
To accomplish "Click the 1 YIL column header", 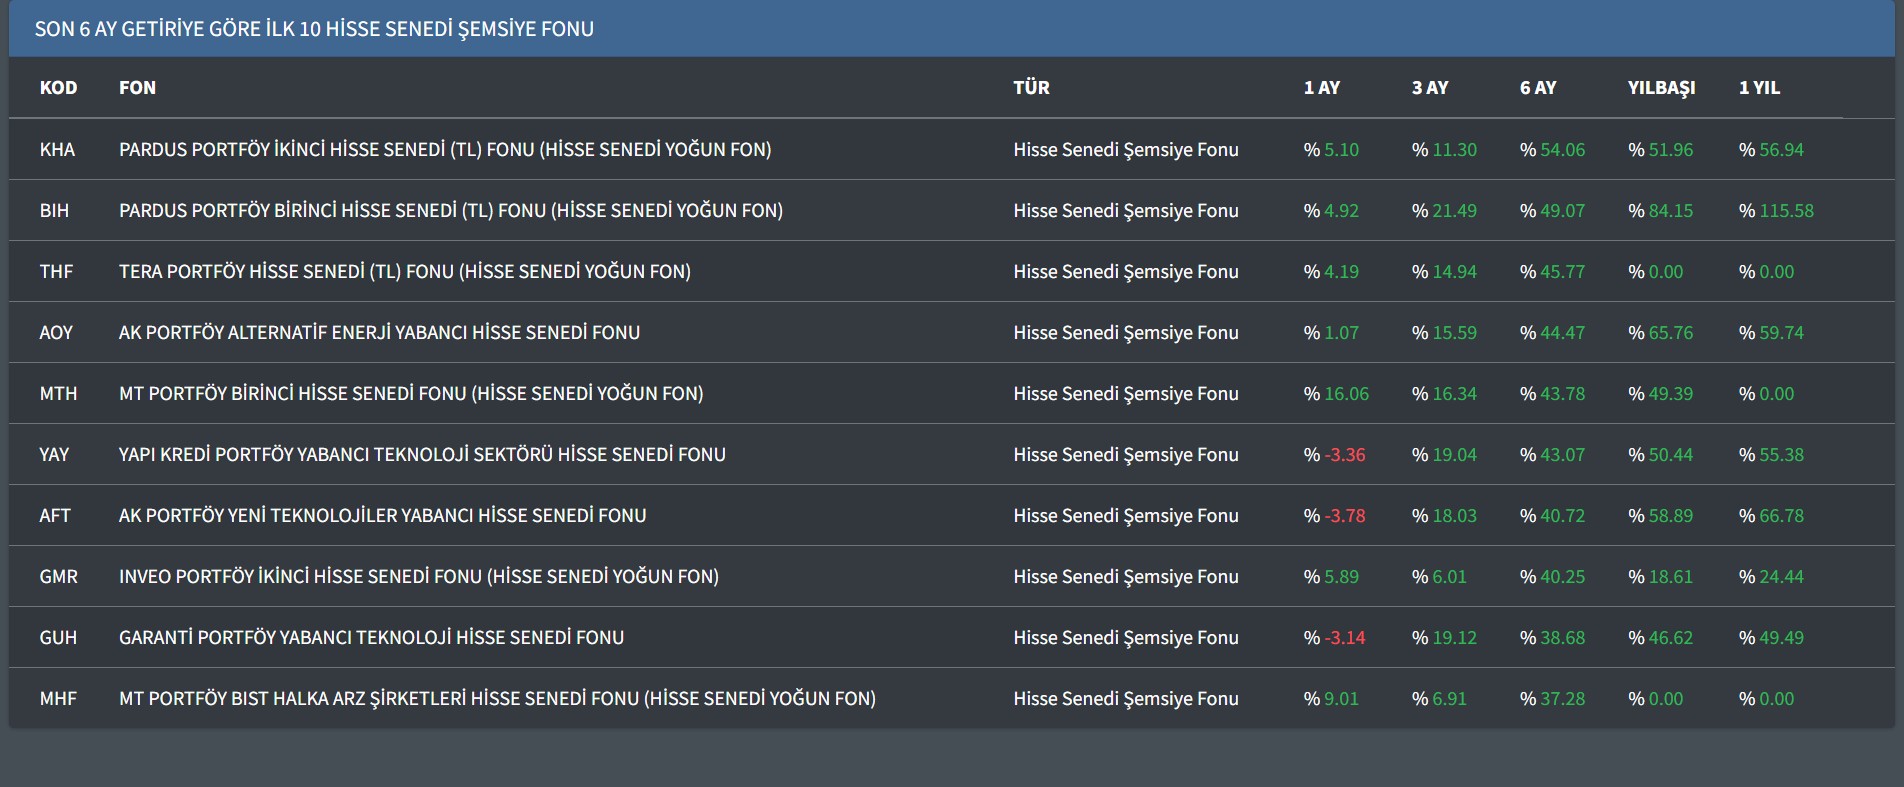I will pyautogui.click(x=1759, y=88).
